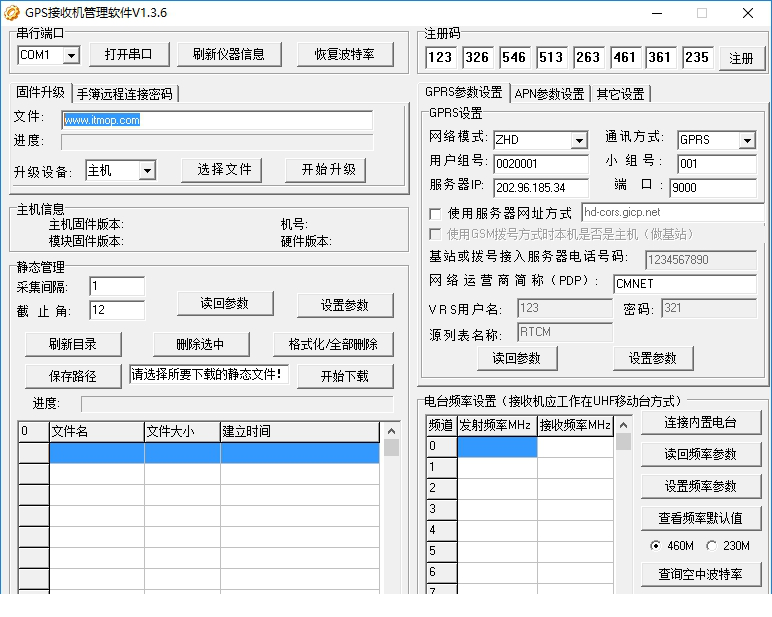This screenshot has width=772, height=617.
Task: Click the GPS app icon in title bar
Action: pyautogui.click(x=11, y=13)
